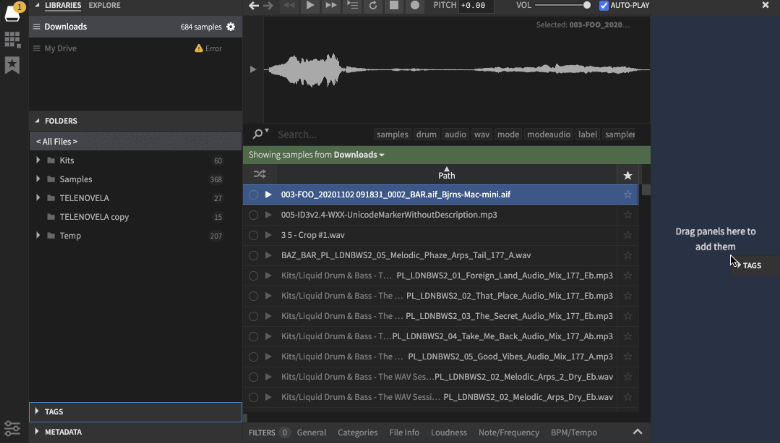Disable the AUTO-PLAY checkbox
Image resolution: width=780 pixels, height=443 pixels.
pyautogui.click(x=604, y=6)
